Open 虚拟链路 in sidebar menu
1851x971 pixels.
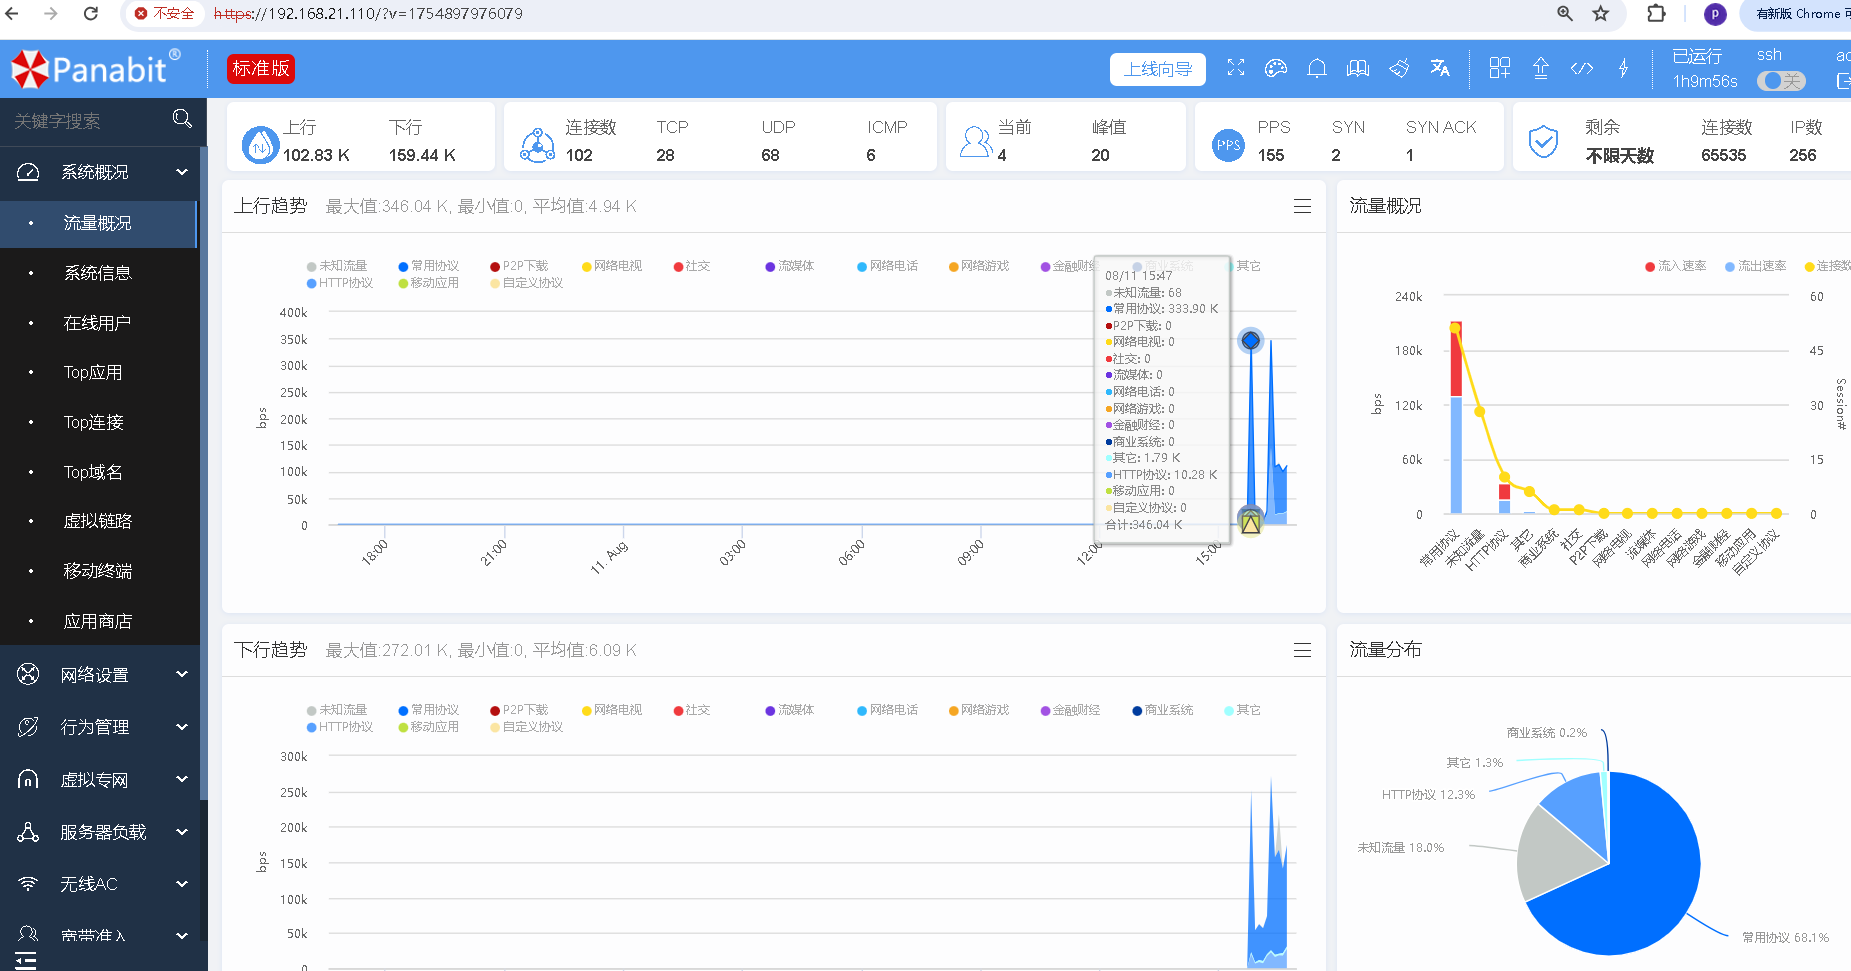[x=98, y=521]
